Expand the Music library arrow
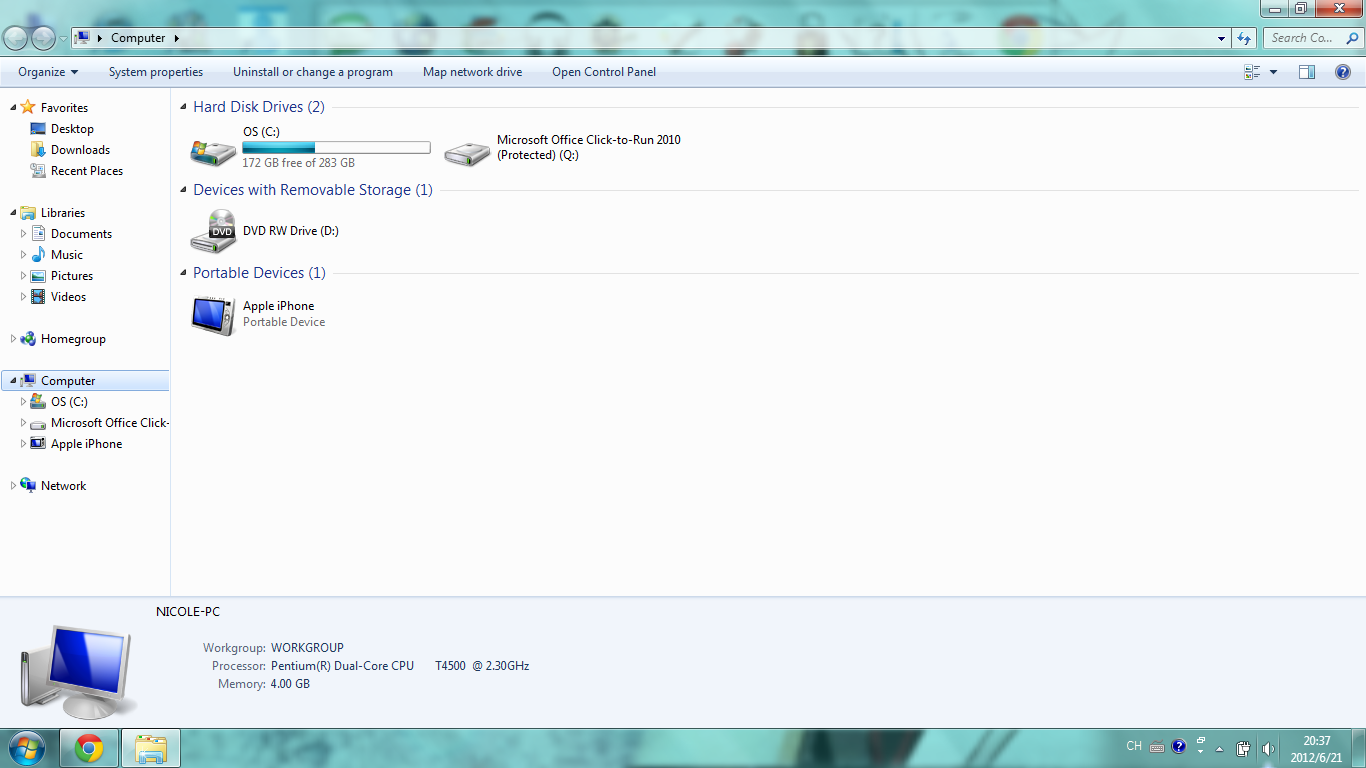This screenshot has height=768, width=1366. (24, 255)
